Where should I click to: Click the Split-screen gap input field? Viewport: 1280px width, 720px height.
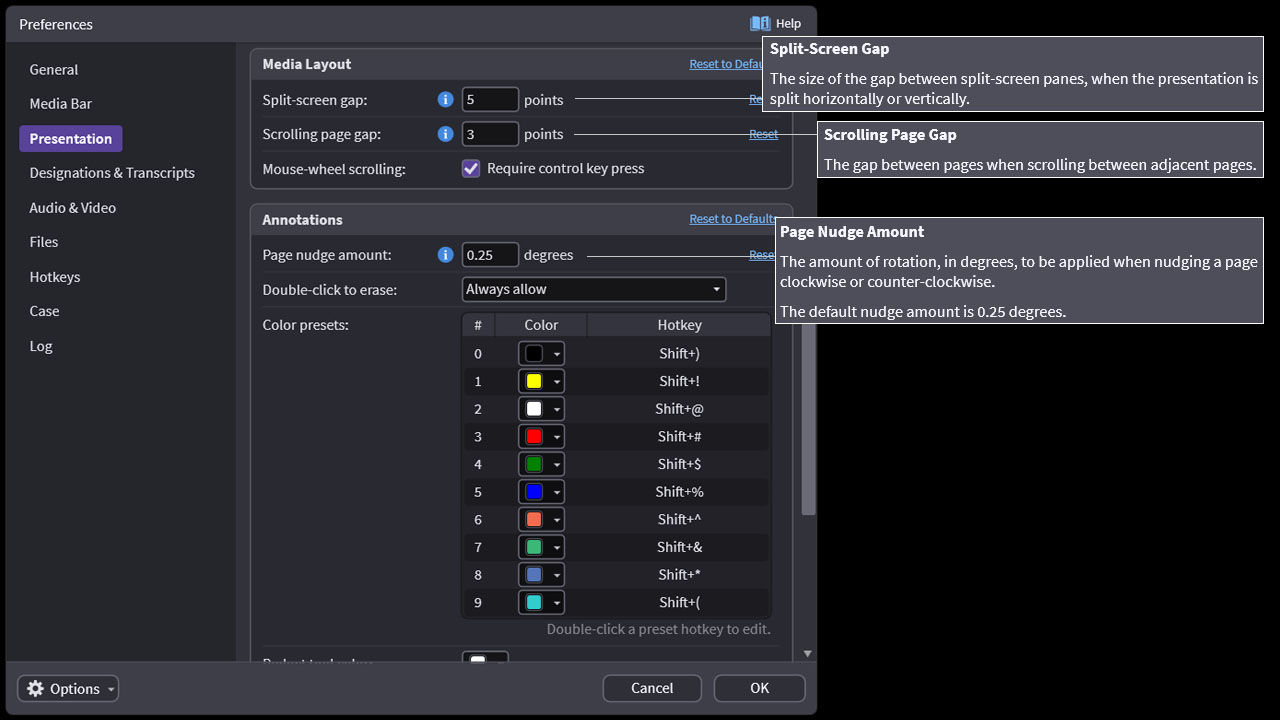[490, 99]
